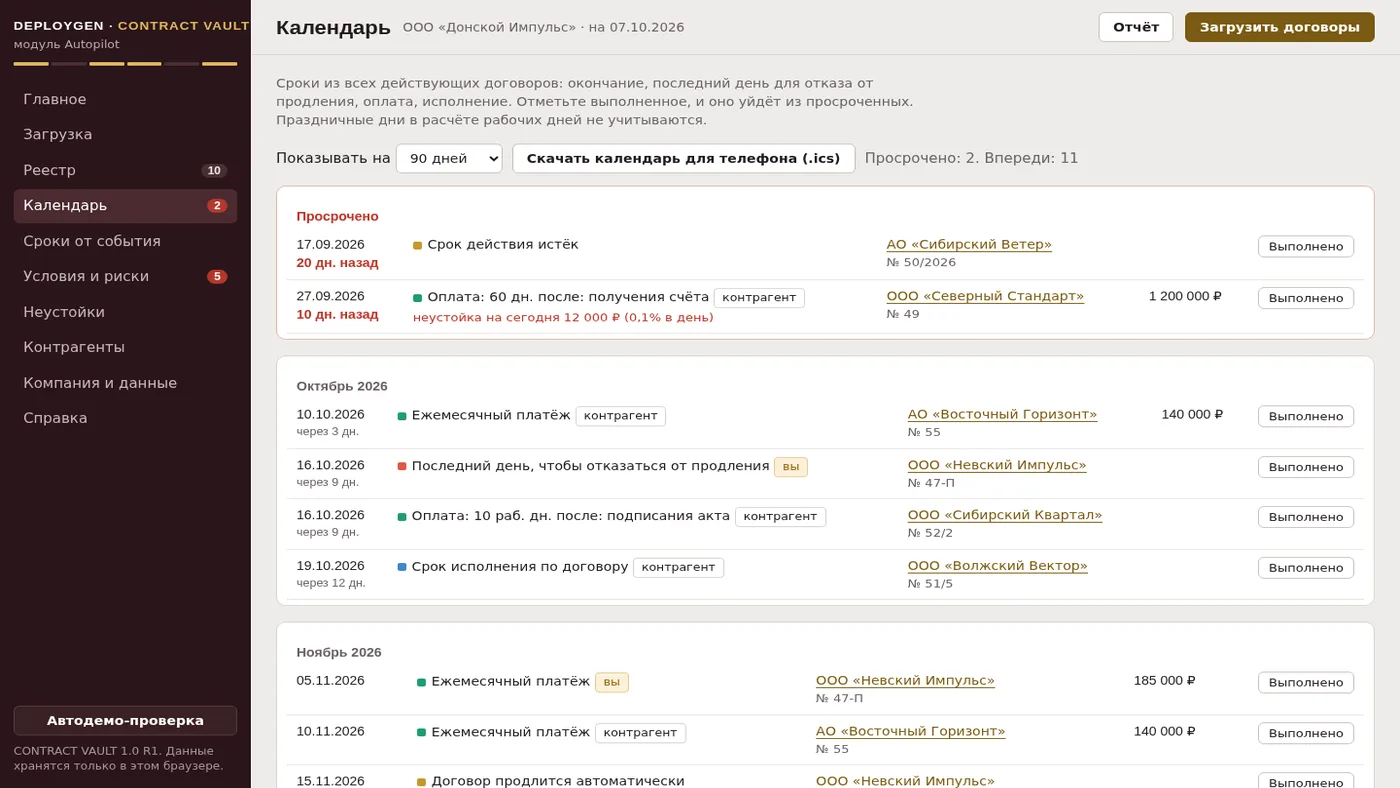The image size is (1400, 788).
Task: Mark Сибирский Квартал payment as Выполнено
Action: pos(1306,517)
